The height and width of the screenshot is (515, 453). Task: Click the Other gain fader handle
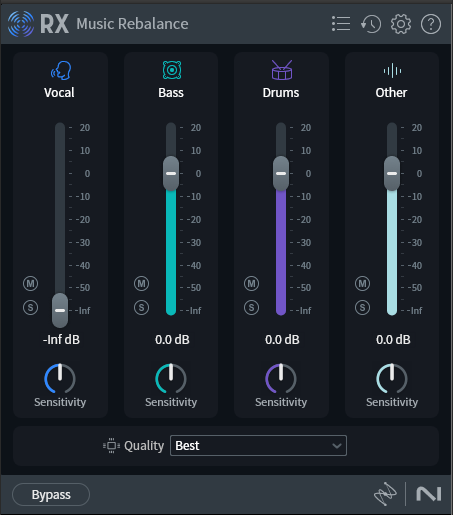coord(392,173)
